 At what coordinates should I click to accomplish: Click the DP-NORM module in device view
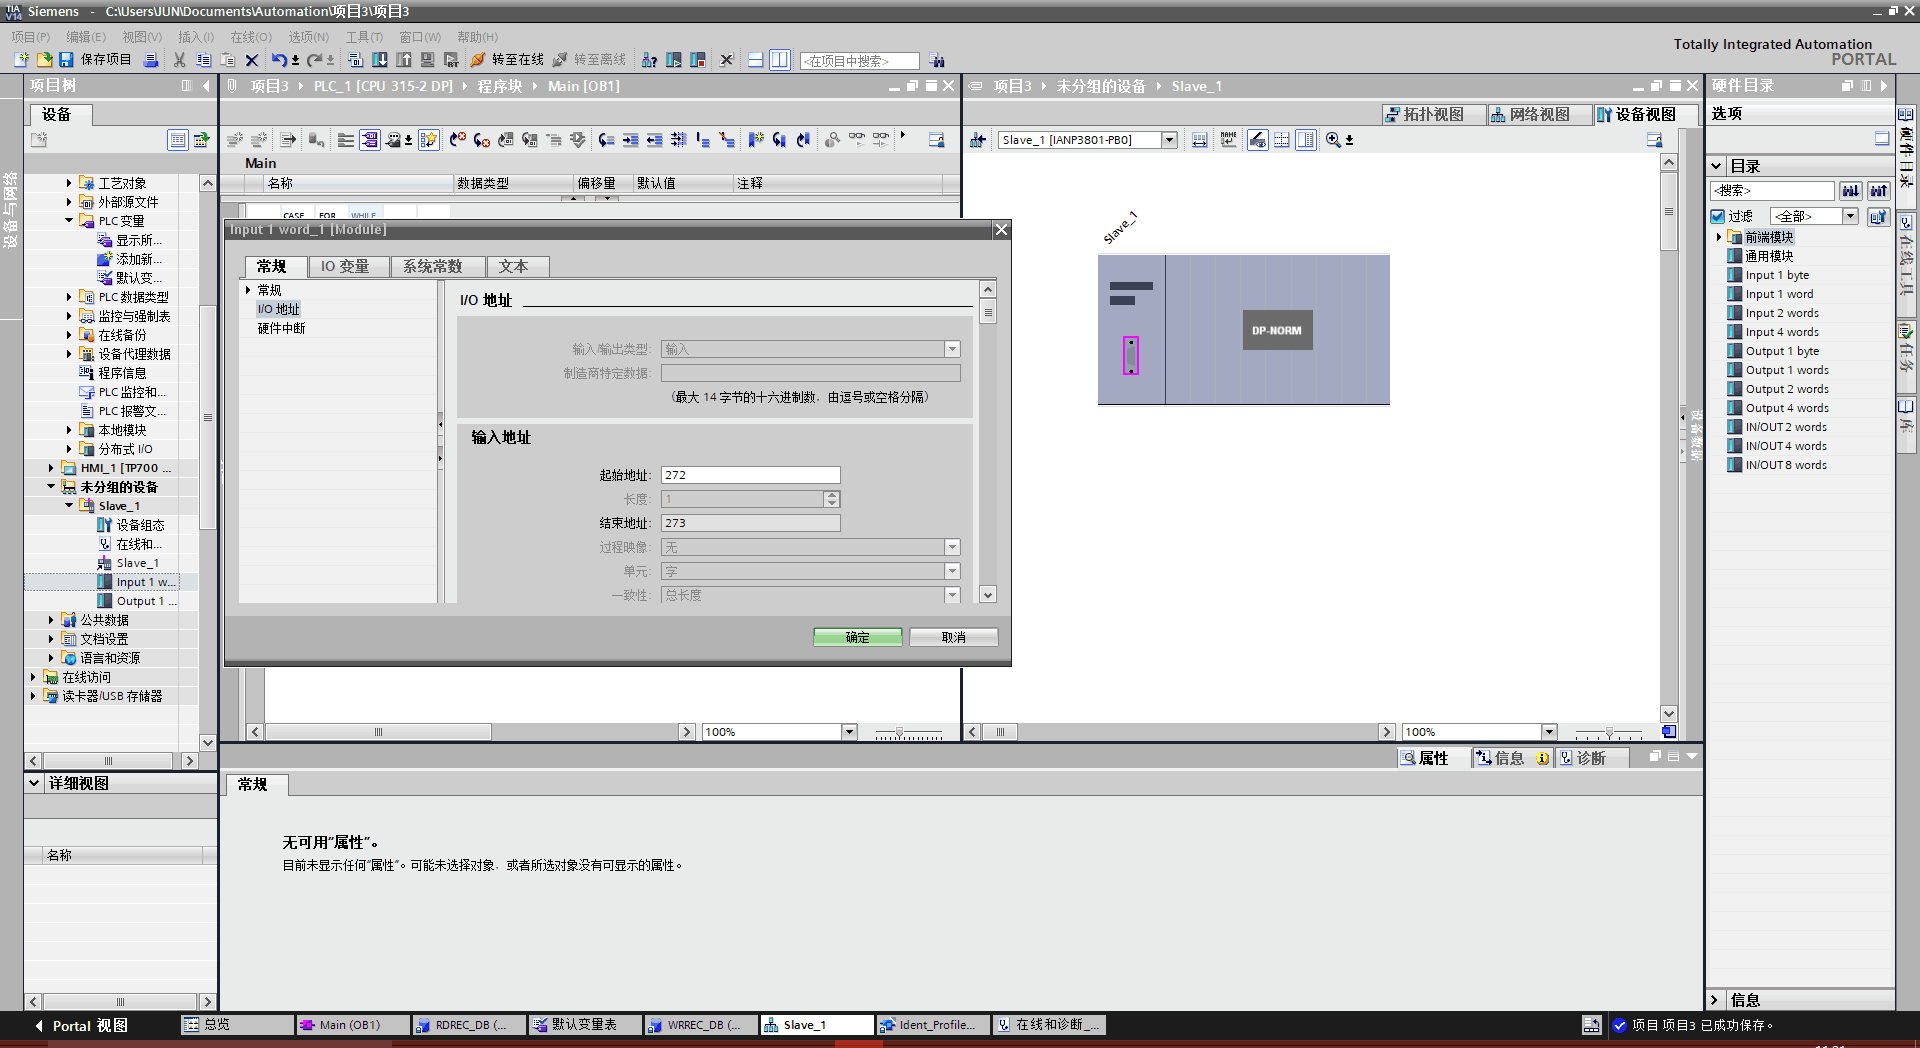(1277, 330)
